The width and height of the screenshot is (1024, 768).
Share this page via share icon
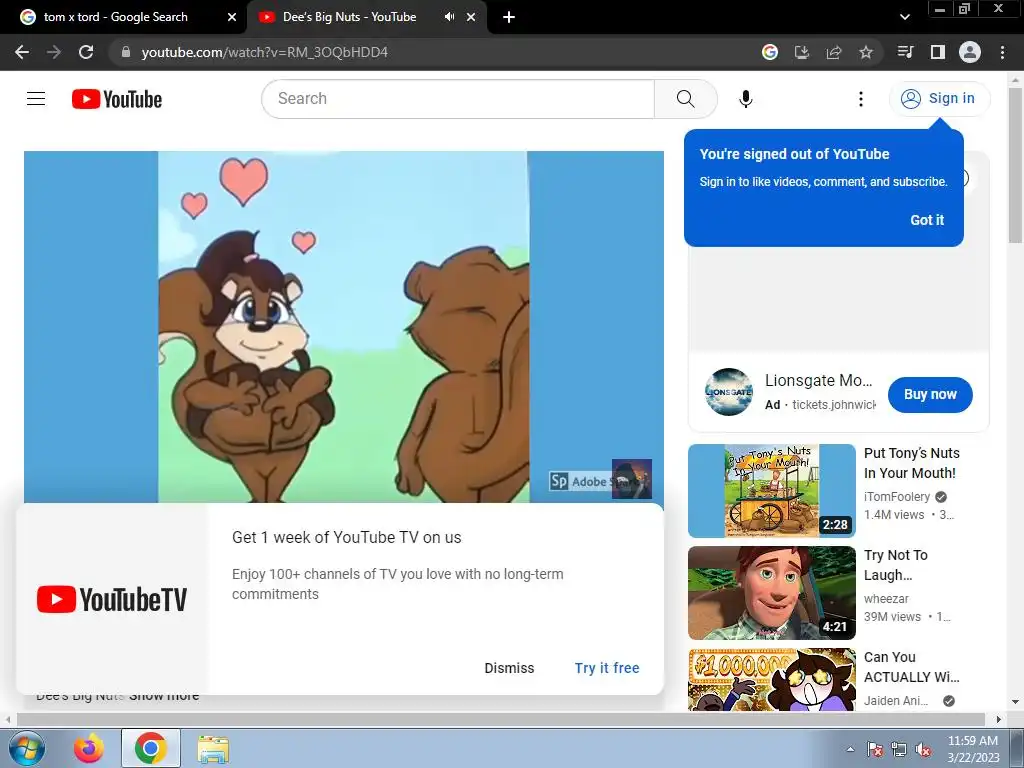click(834, 52)
